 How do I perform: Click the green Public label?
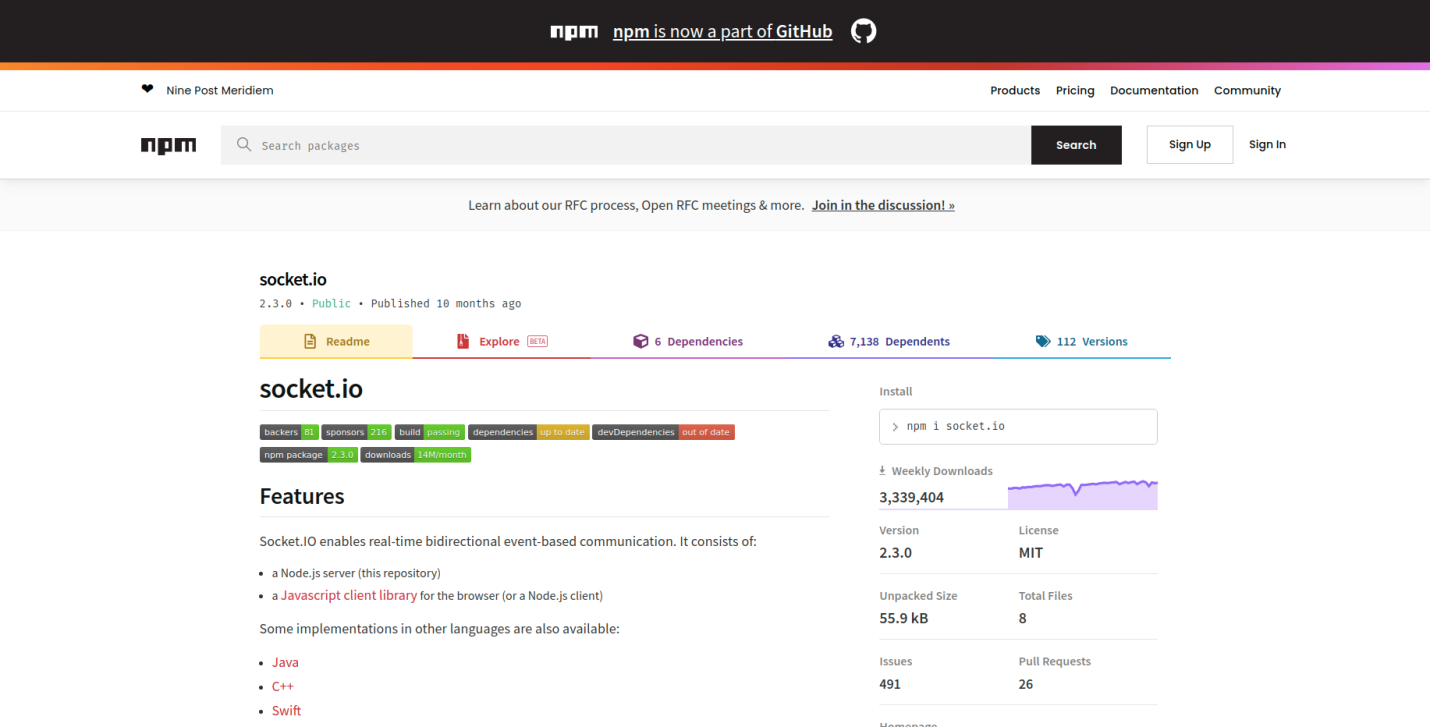pos(331,303)
